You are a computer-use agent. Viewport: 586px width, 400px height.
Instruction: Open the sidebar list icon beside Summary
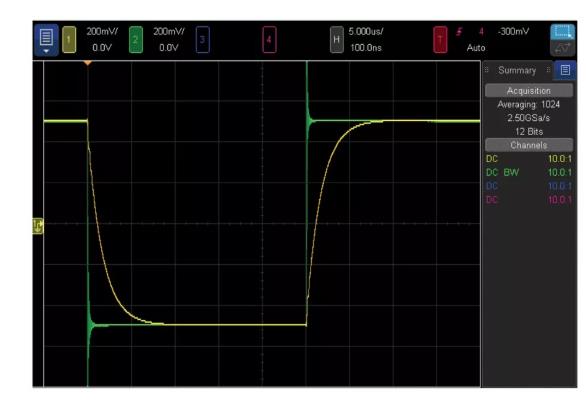(x=565, y=70)
